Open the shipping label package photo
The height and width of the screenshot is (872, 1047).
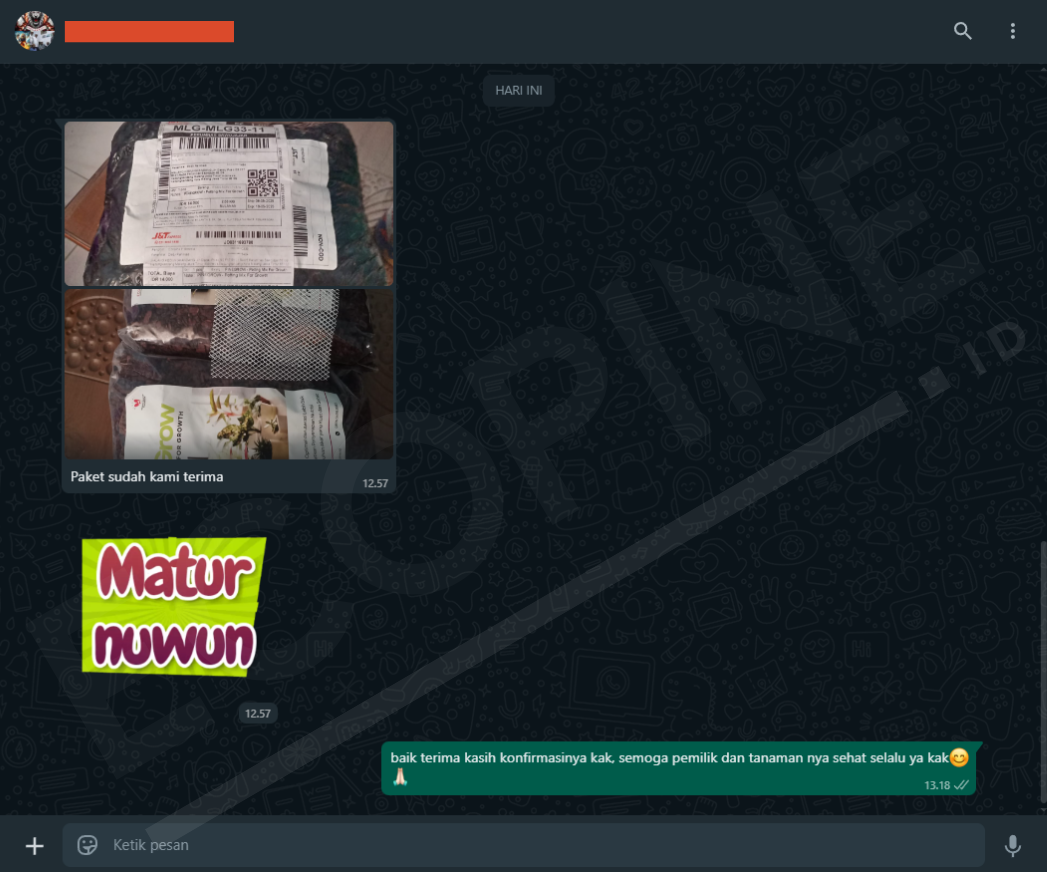[229, 204]
